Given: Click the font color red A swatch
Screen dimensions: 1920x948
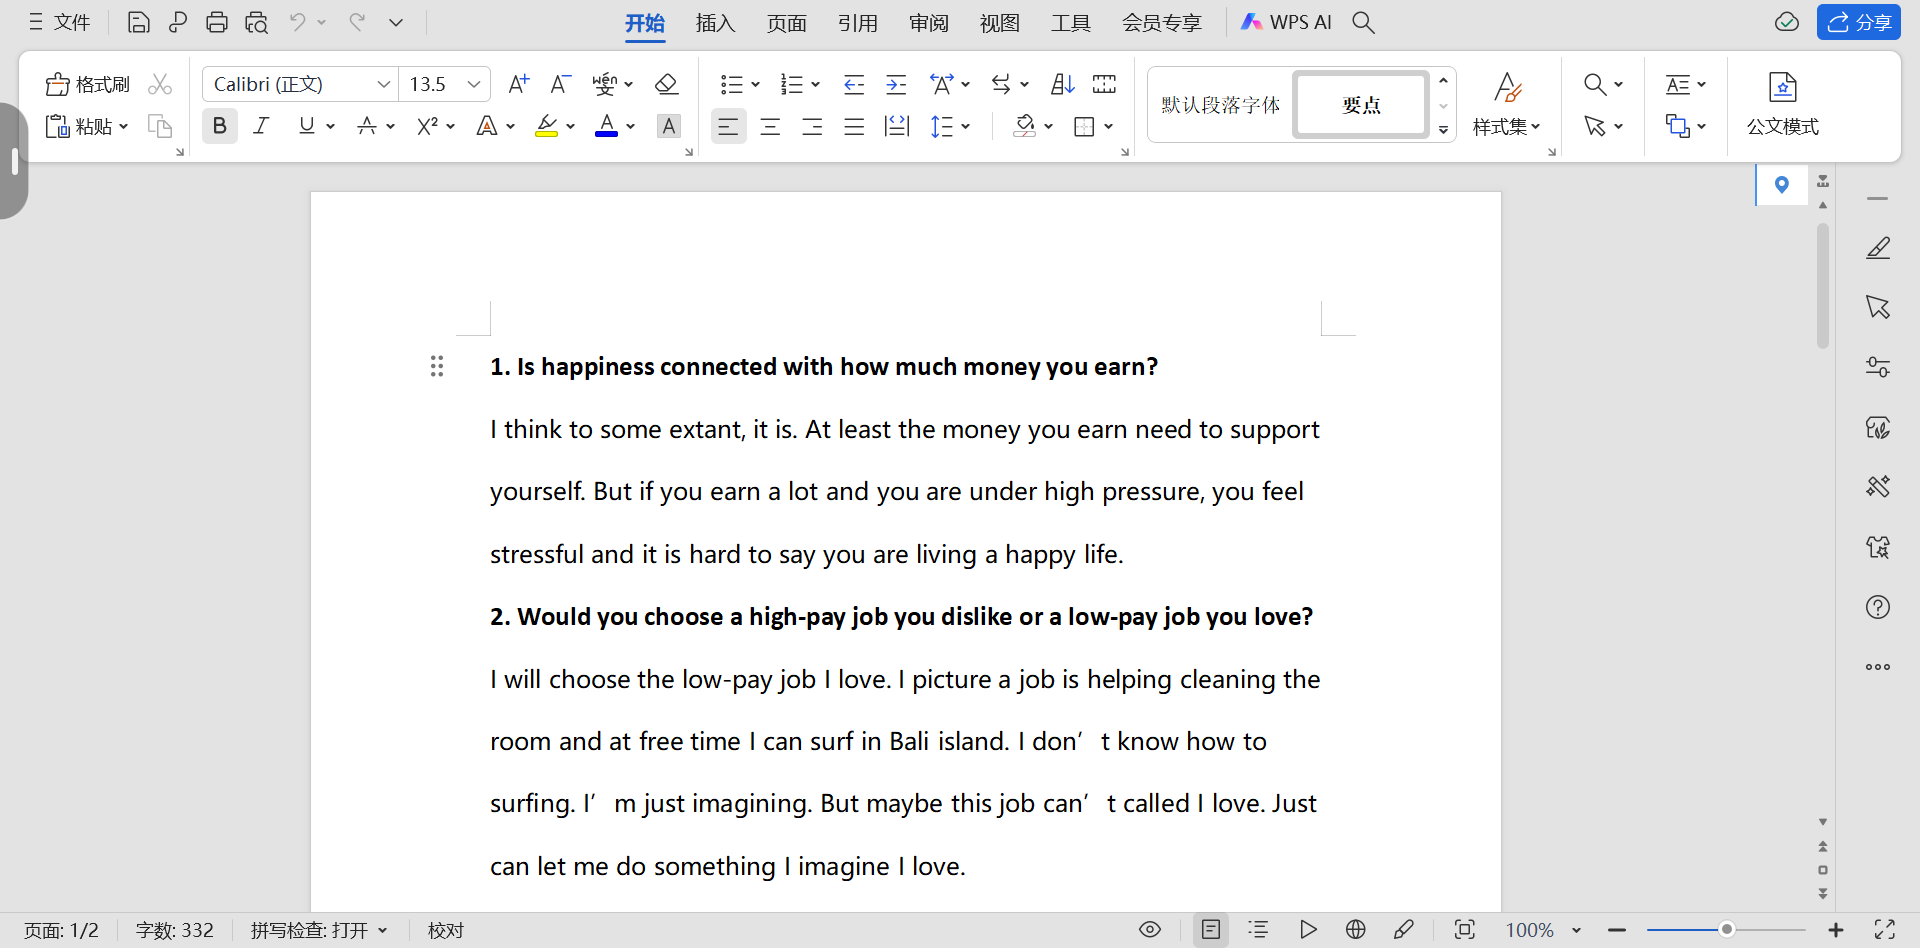Looking at the screenshot, I should [x=606, y=126].
